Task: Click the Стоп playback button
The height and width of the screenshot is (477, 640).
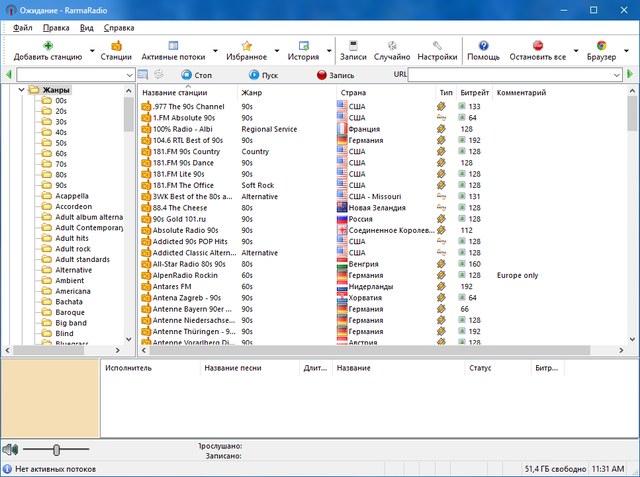Action: [197, 74]
